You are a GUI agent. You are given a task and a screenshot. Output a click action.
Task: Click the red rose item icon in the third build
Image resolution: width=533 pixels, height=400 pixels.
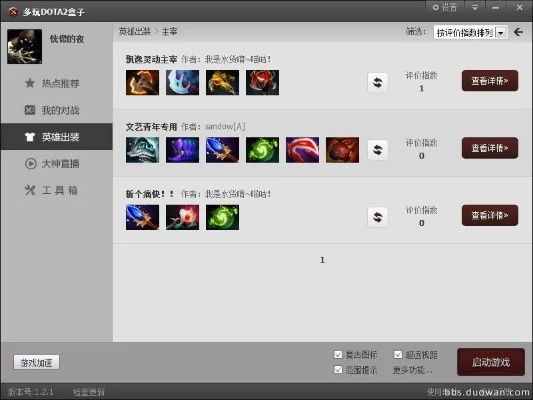(x=183, y=218)
